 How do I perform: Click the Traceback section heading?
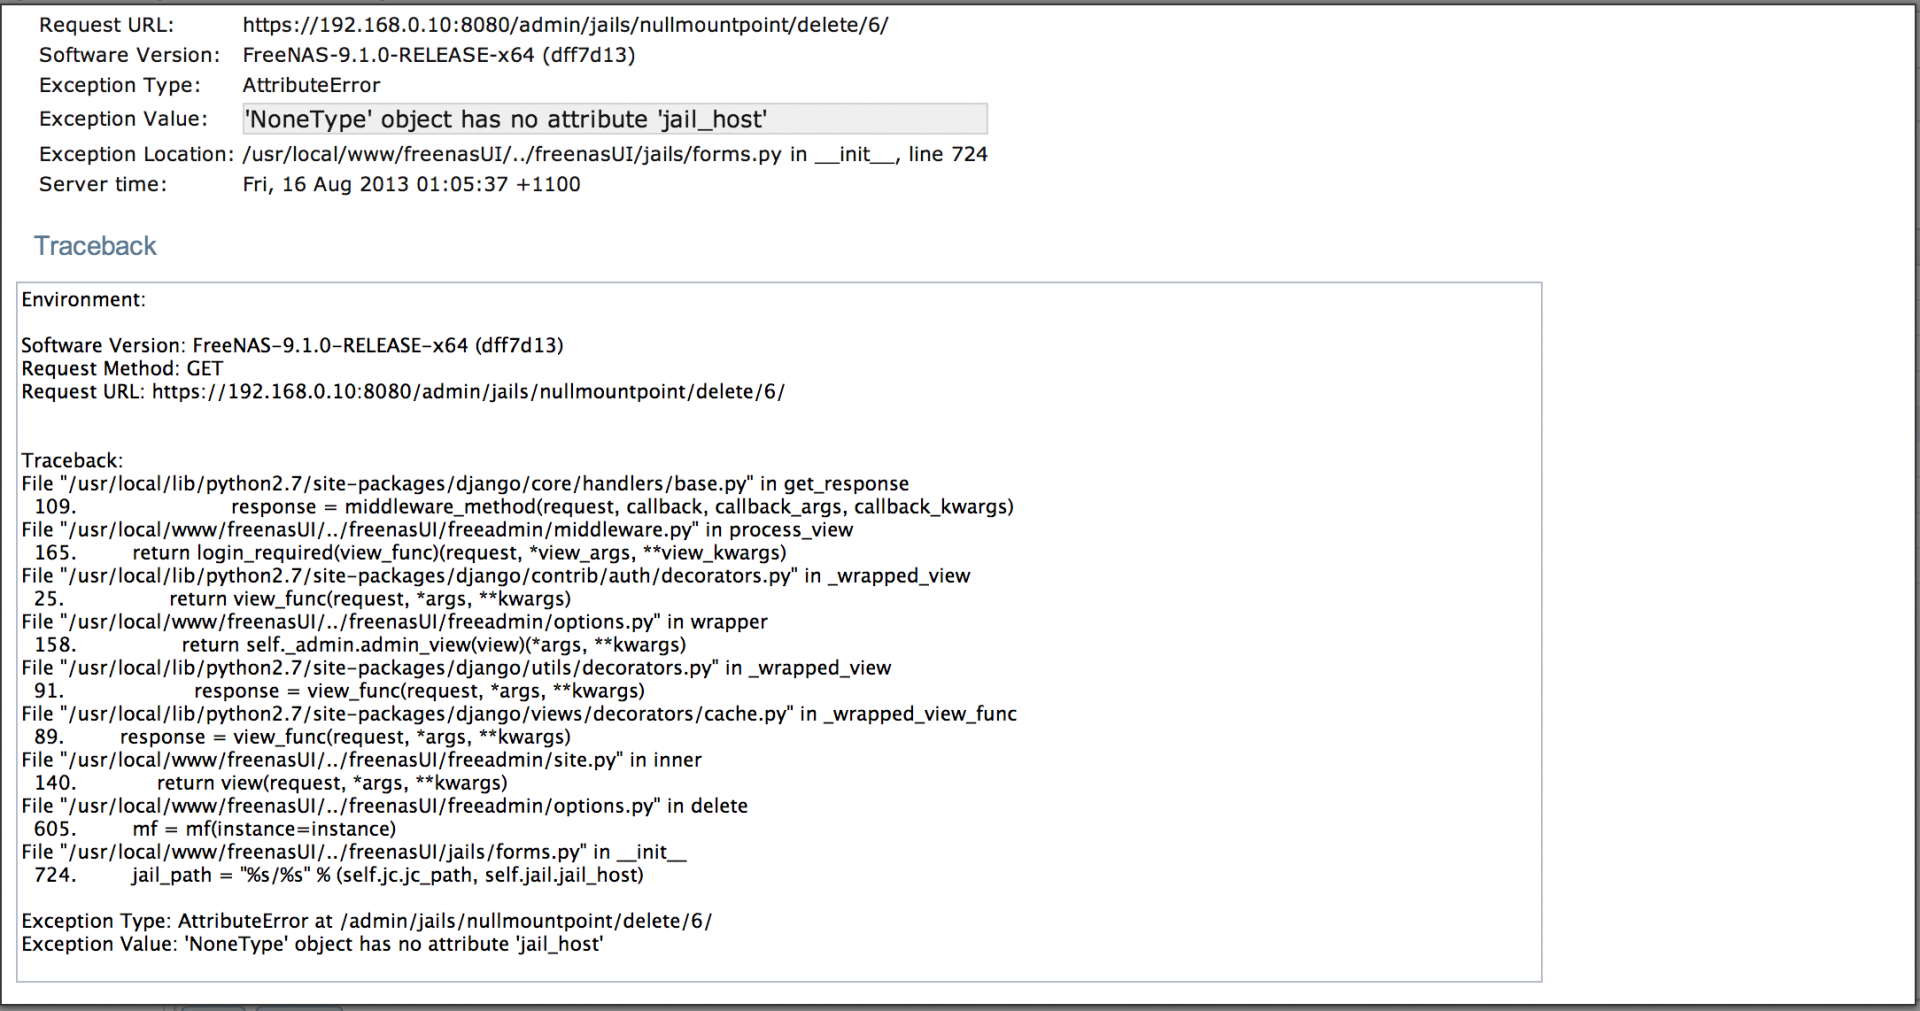95,246
